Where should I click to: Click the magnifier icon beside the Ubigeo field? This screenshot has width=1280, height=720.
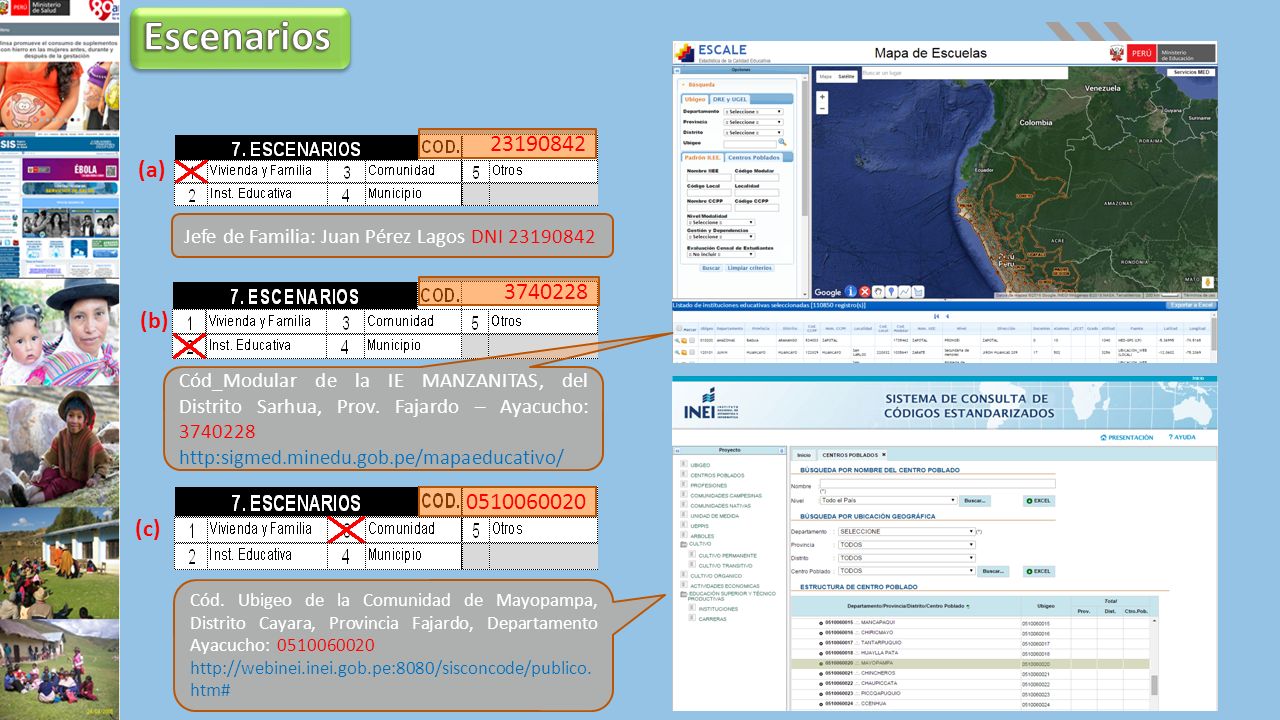click(x=782, y=142)
